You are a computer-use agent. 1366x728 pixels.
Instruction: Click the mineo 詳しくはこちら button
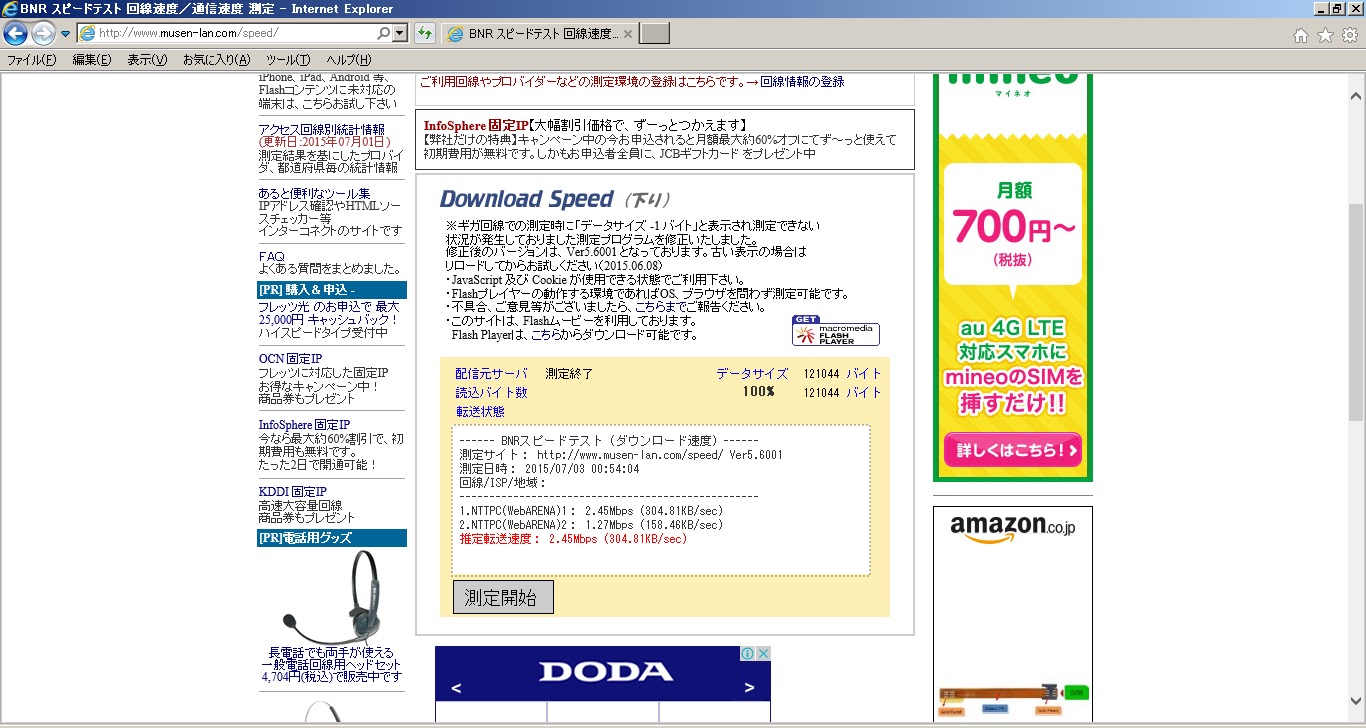pyautogui.click(x=1012, y=450)
